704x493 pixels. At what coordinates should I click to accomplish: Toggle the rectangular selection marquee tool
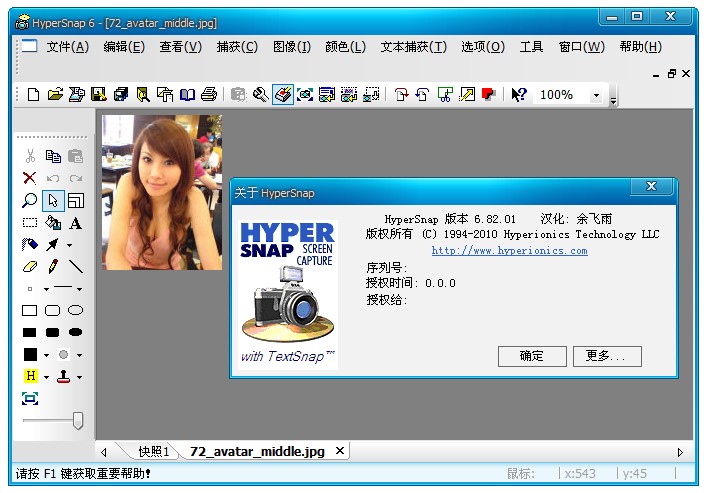coord(30,223)
